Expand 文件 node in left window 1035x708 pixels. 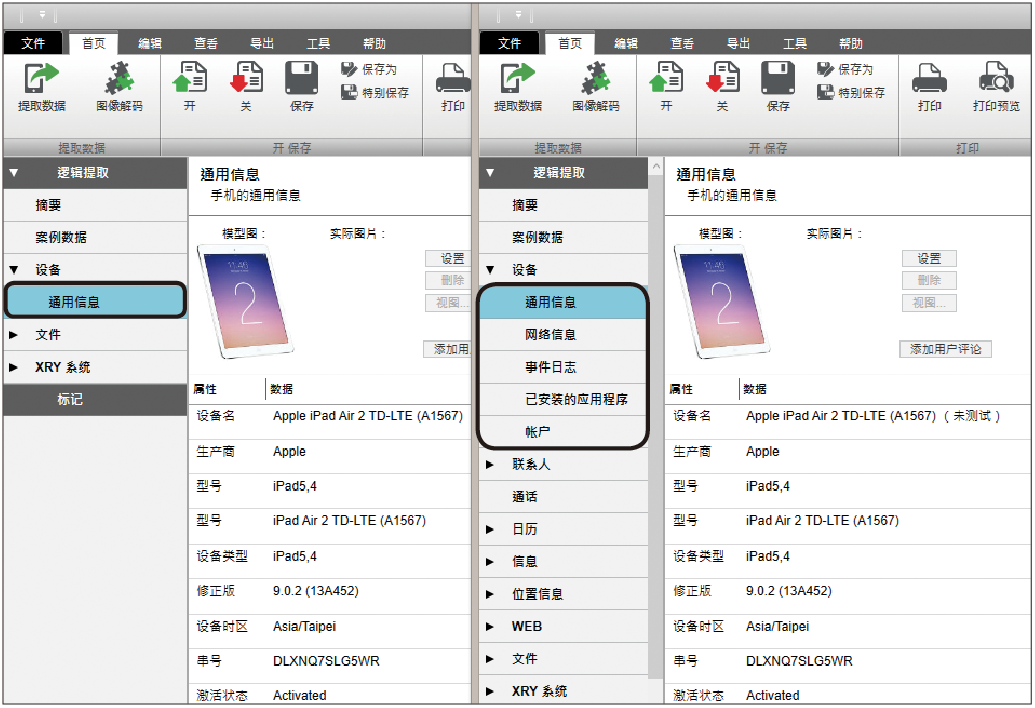pyautogui.click(x=14, y=335)
